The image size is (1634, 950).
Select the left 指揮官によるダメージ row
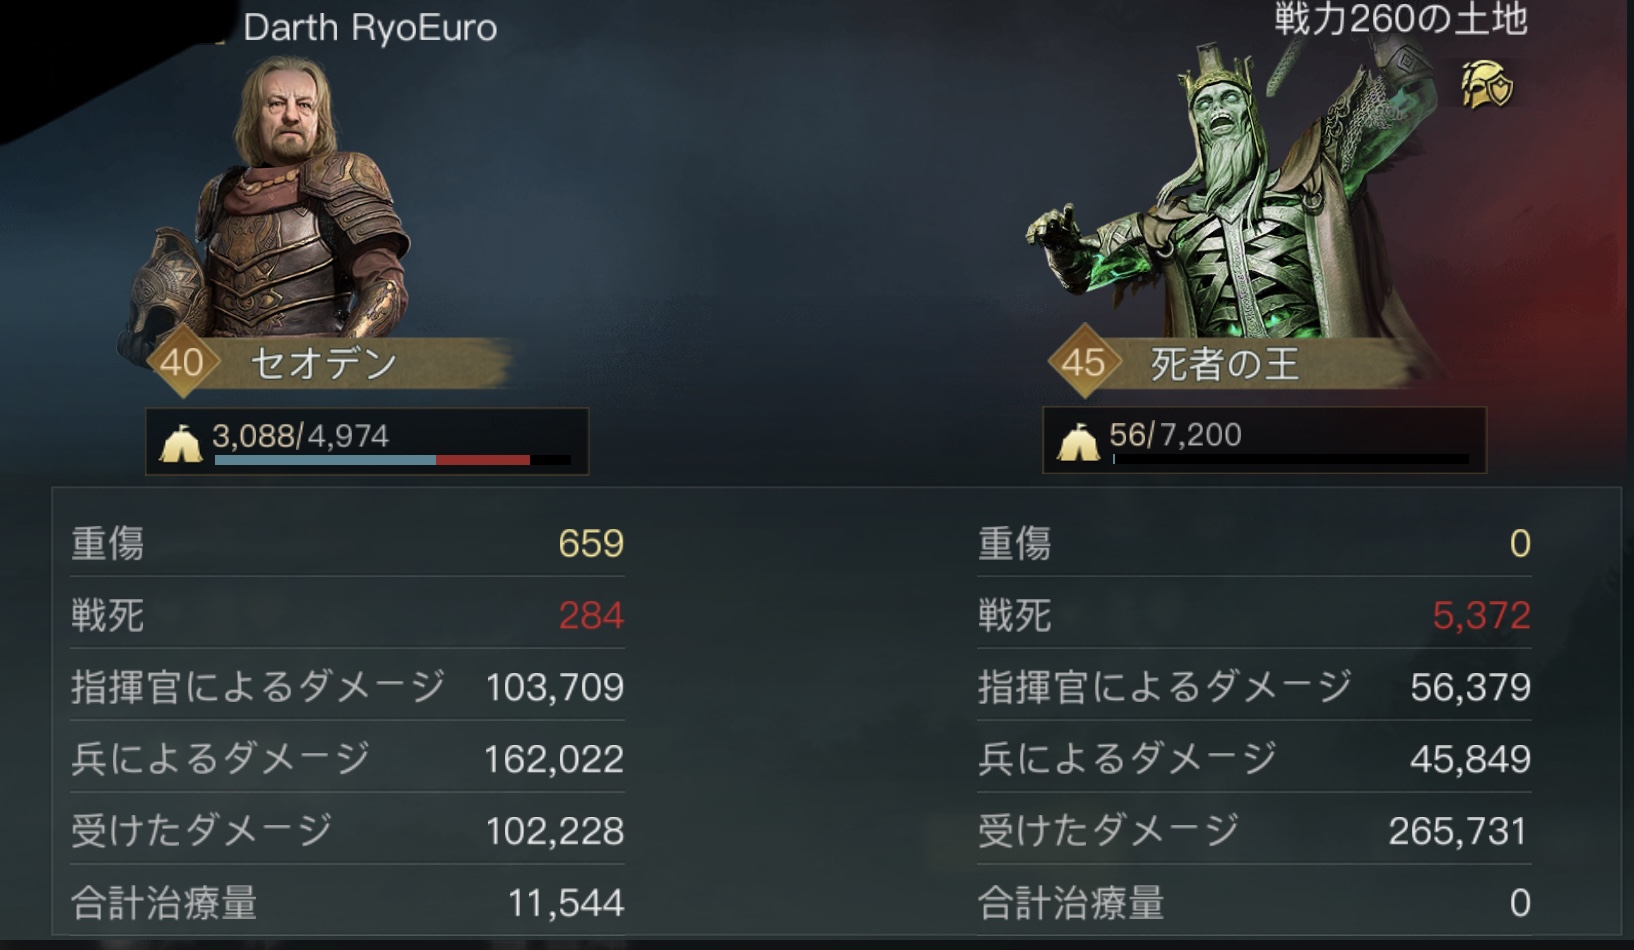(347, 687)
